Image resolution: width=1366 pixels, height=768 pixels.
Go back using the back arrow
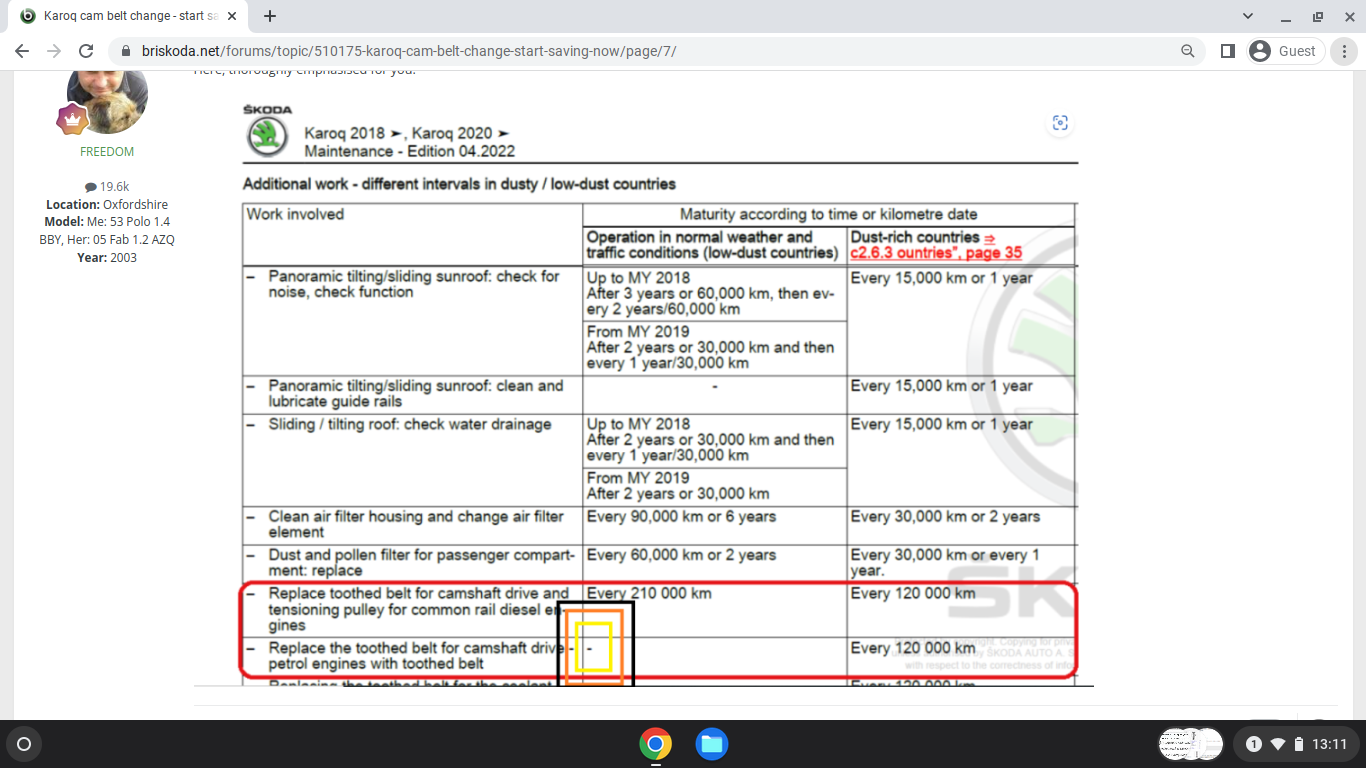(x=21, y=50)
